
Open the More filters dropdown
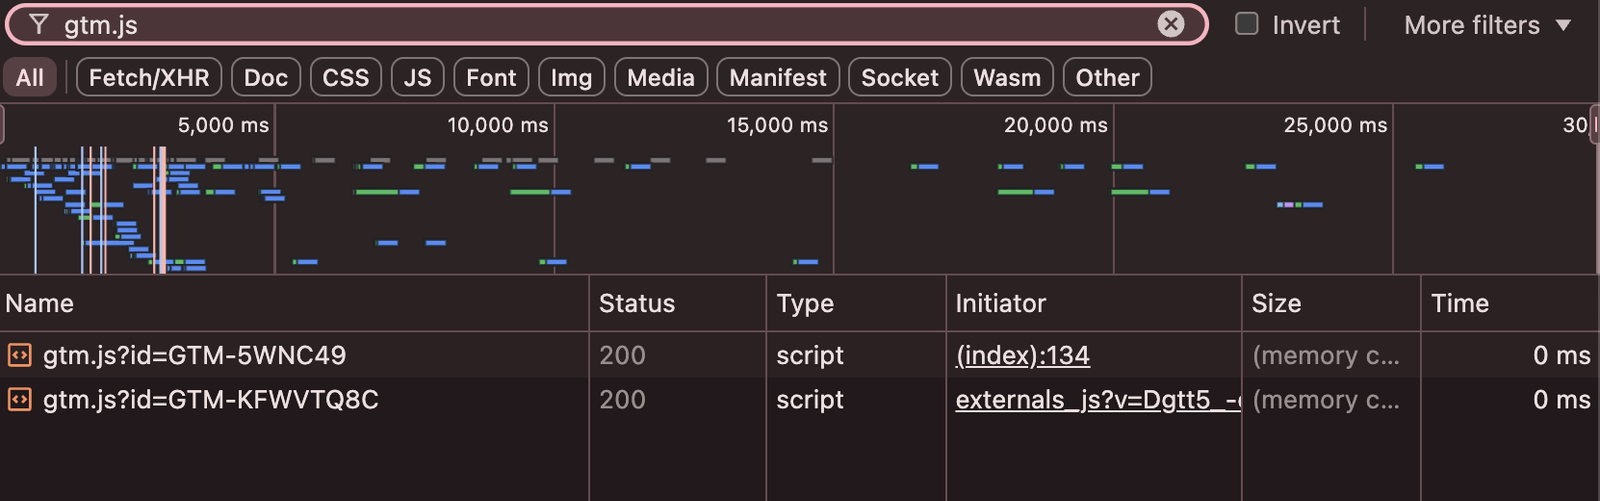[x=1486, y=25]
